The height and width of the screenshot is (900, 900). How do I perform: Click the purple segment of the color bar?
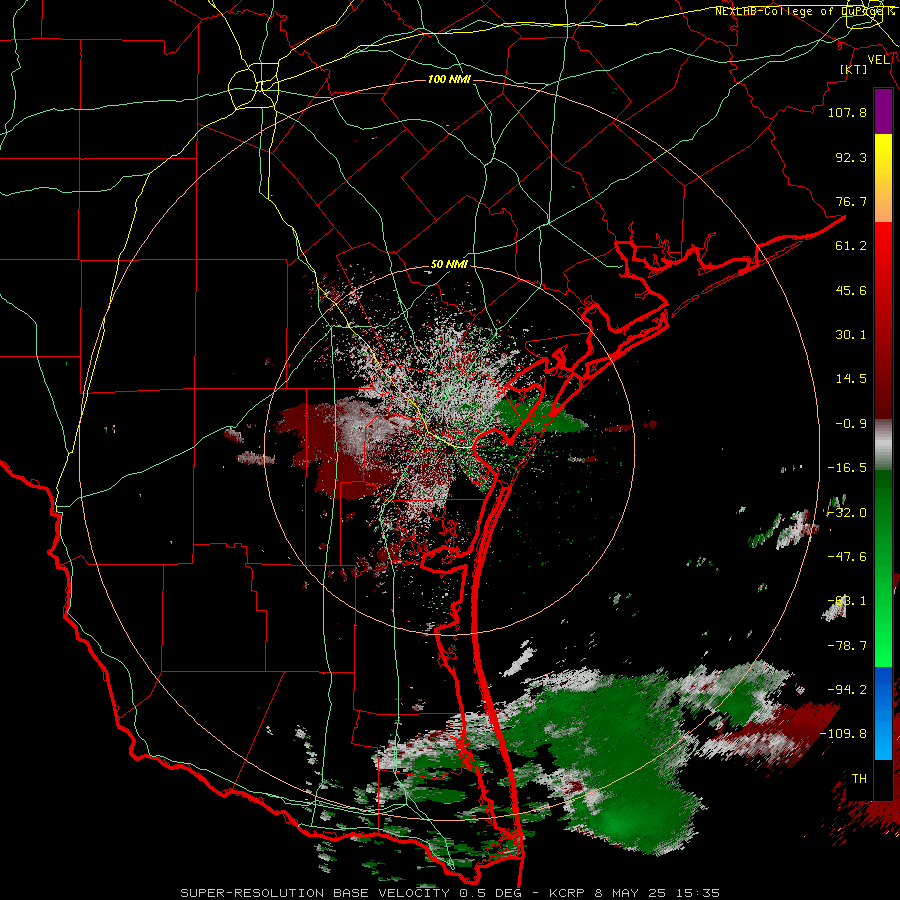pyautogui.click(x=883, y=112)
